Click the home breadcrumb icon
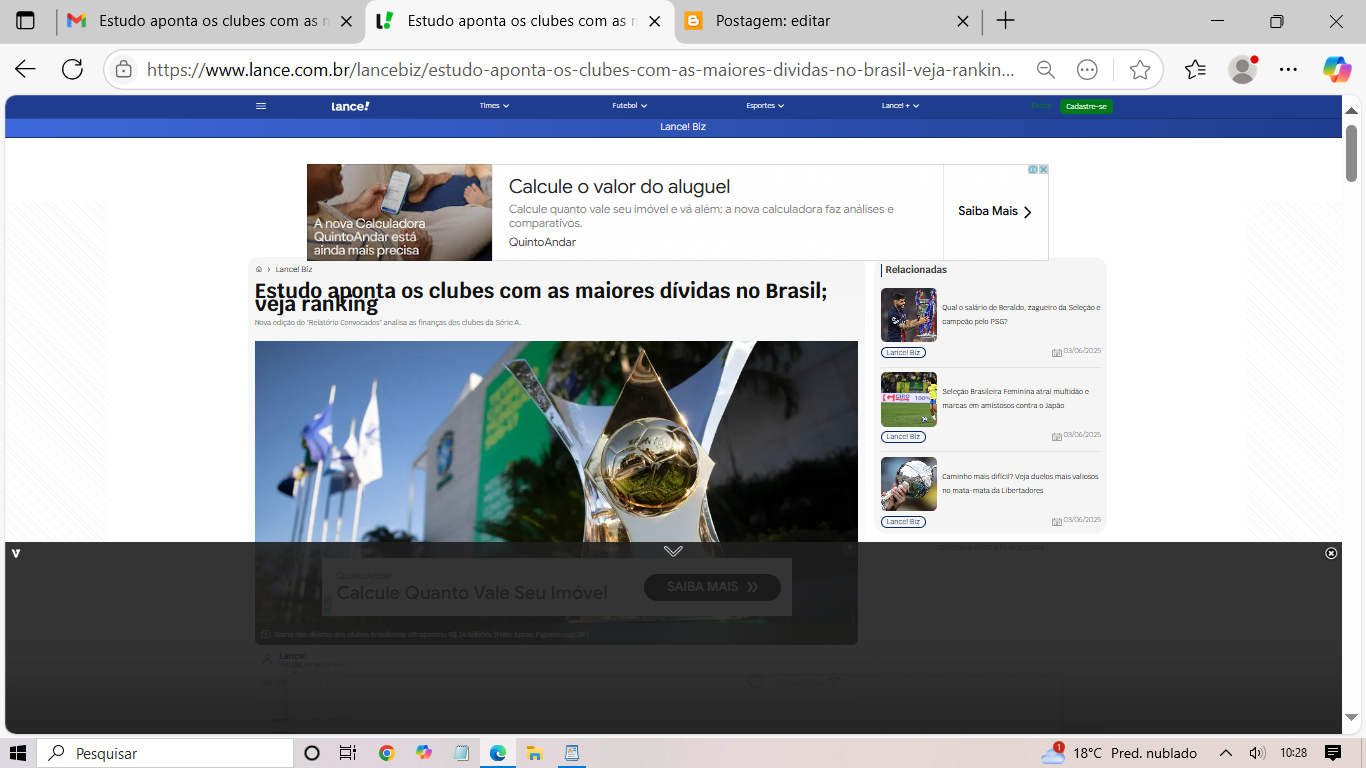This screenshot has height=768, width=1366. tap(259, 269)
